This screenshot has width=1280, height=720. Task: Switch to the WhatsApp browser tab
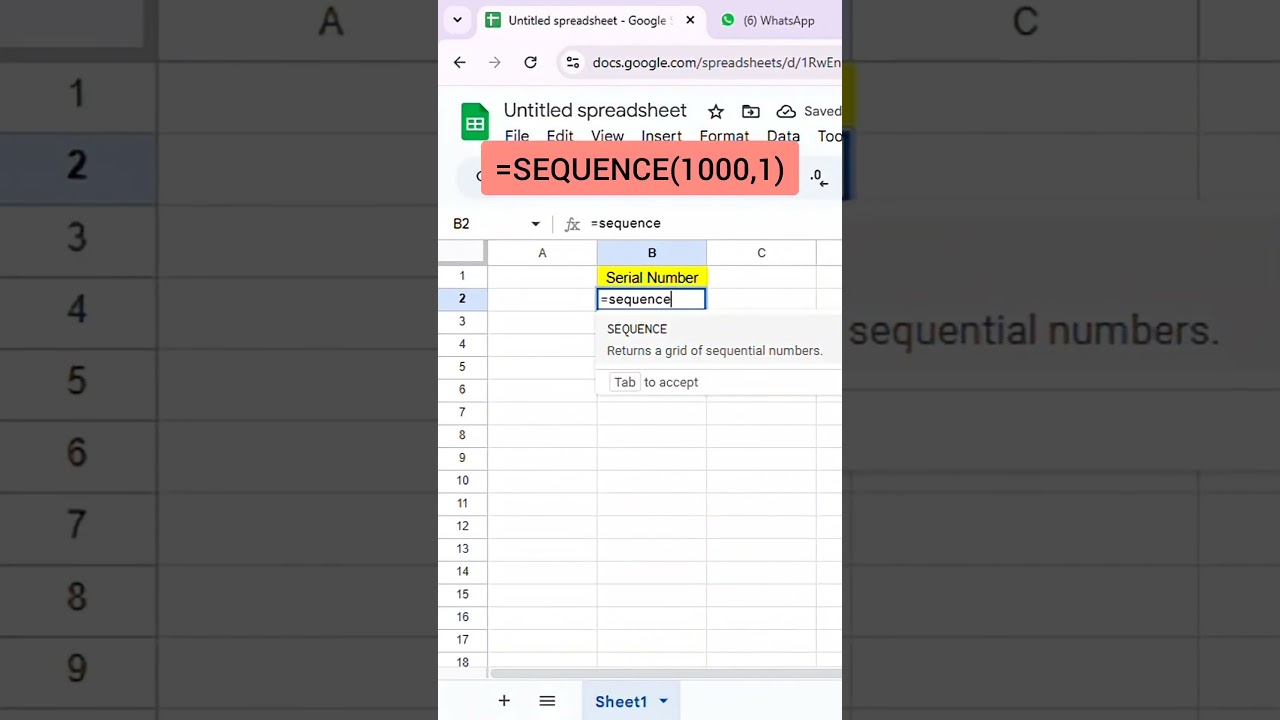[x=768, y=20]
